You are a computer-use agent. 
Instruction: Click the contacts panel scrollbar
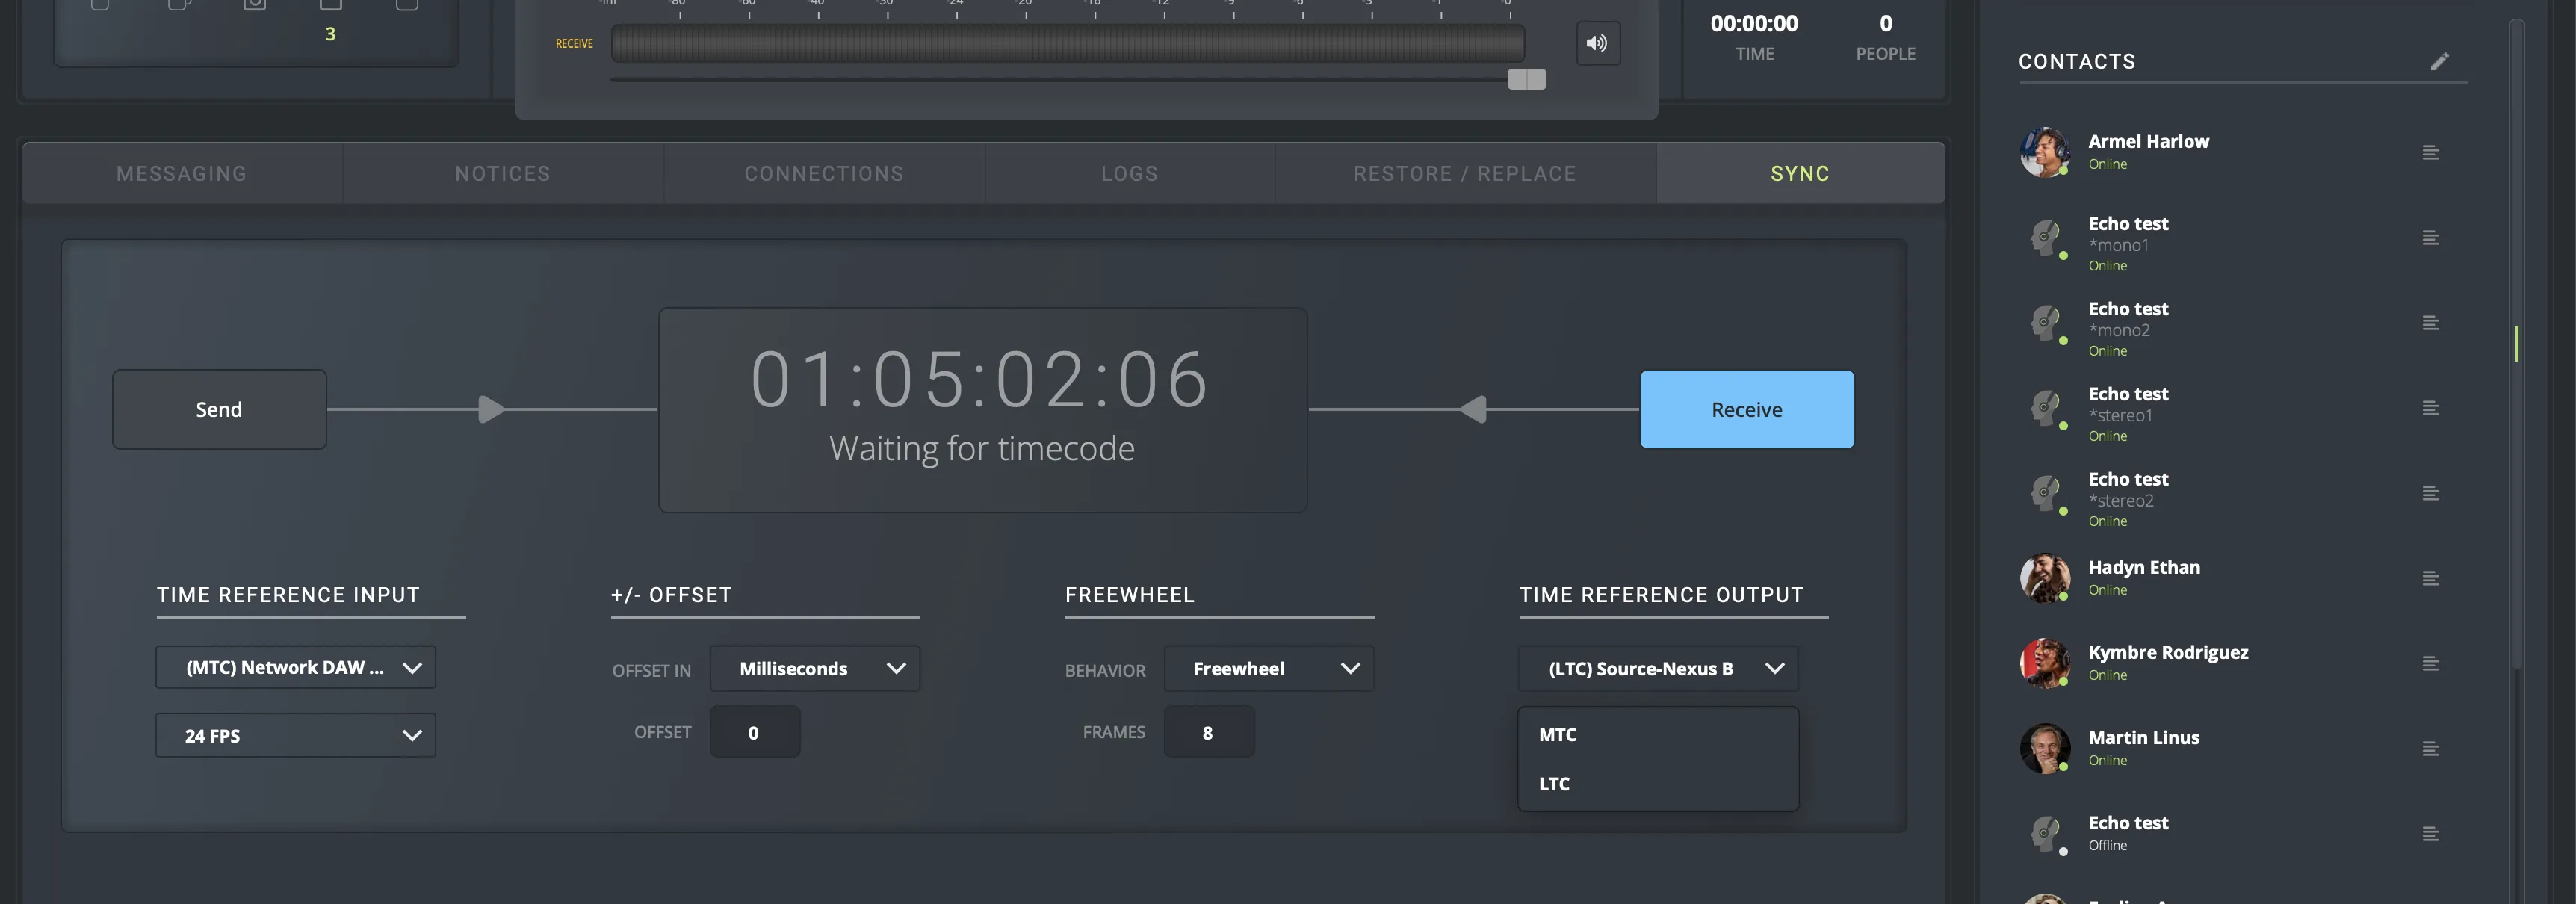click(x=2517, y=344)
